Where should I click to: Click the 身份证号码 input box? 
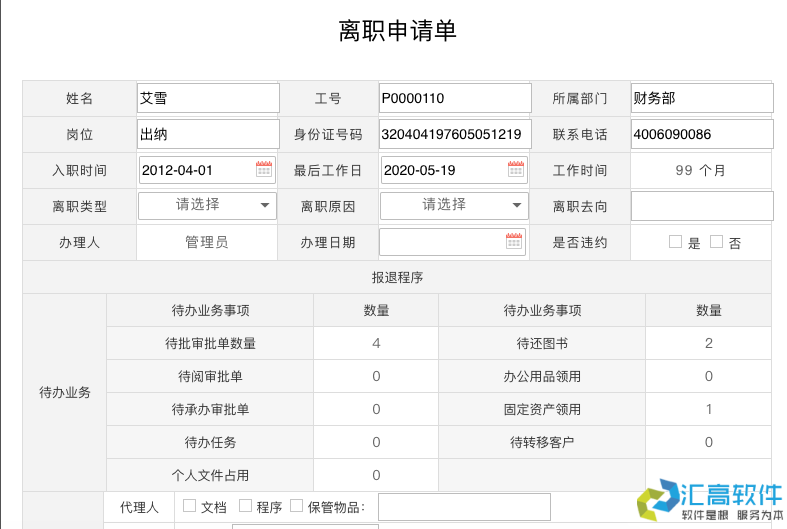[454, 134]
